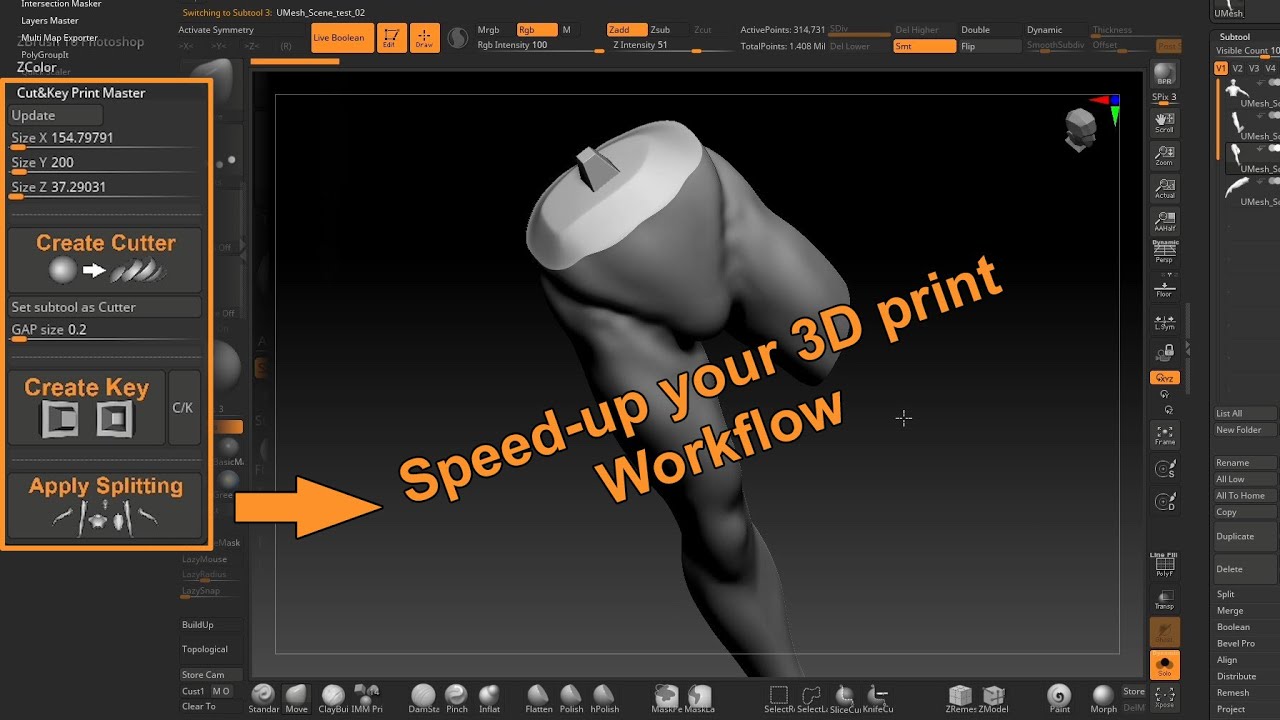Select the Morph brush
This screenshot has width=1280, height=720.
point(1103,698)
